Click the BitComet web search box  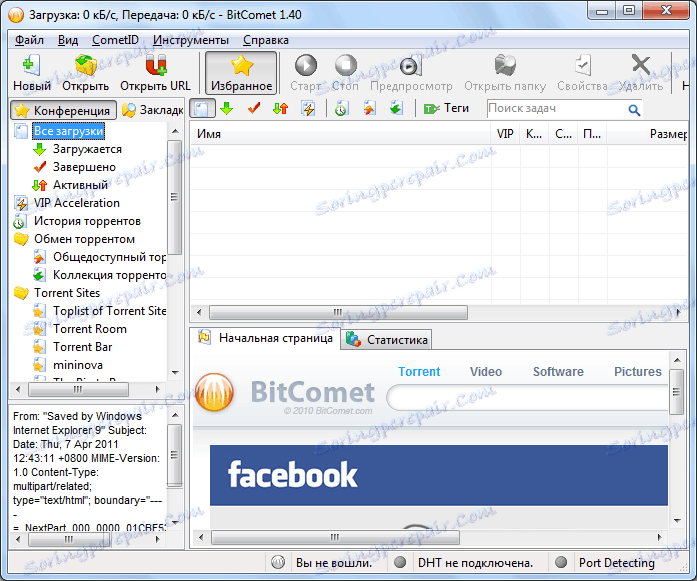528,398
